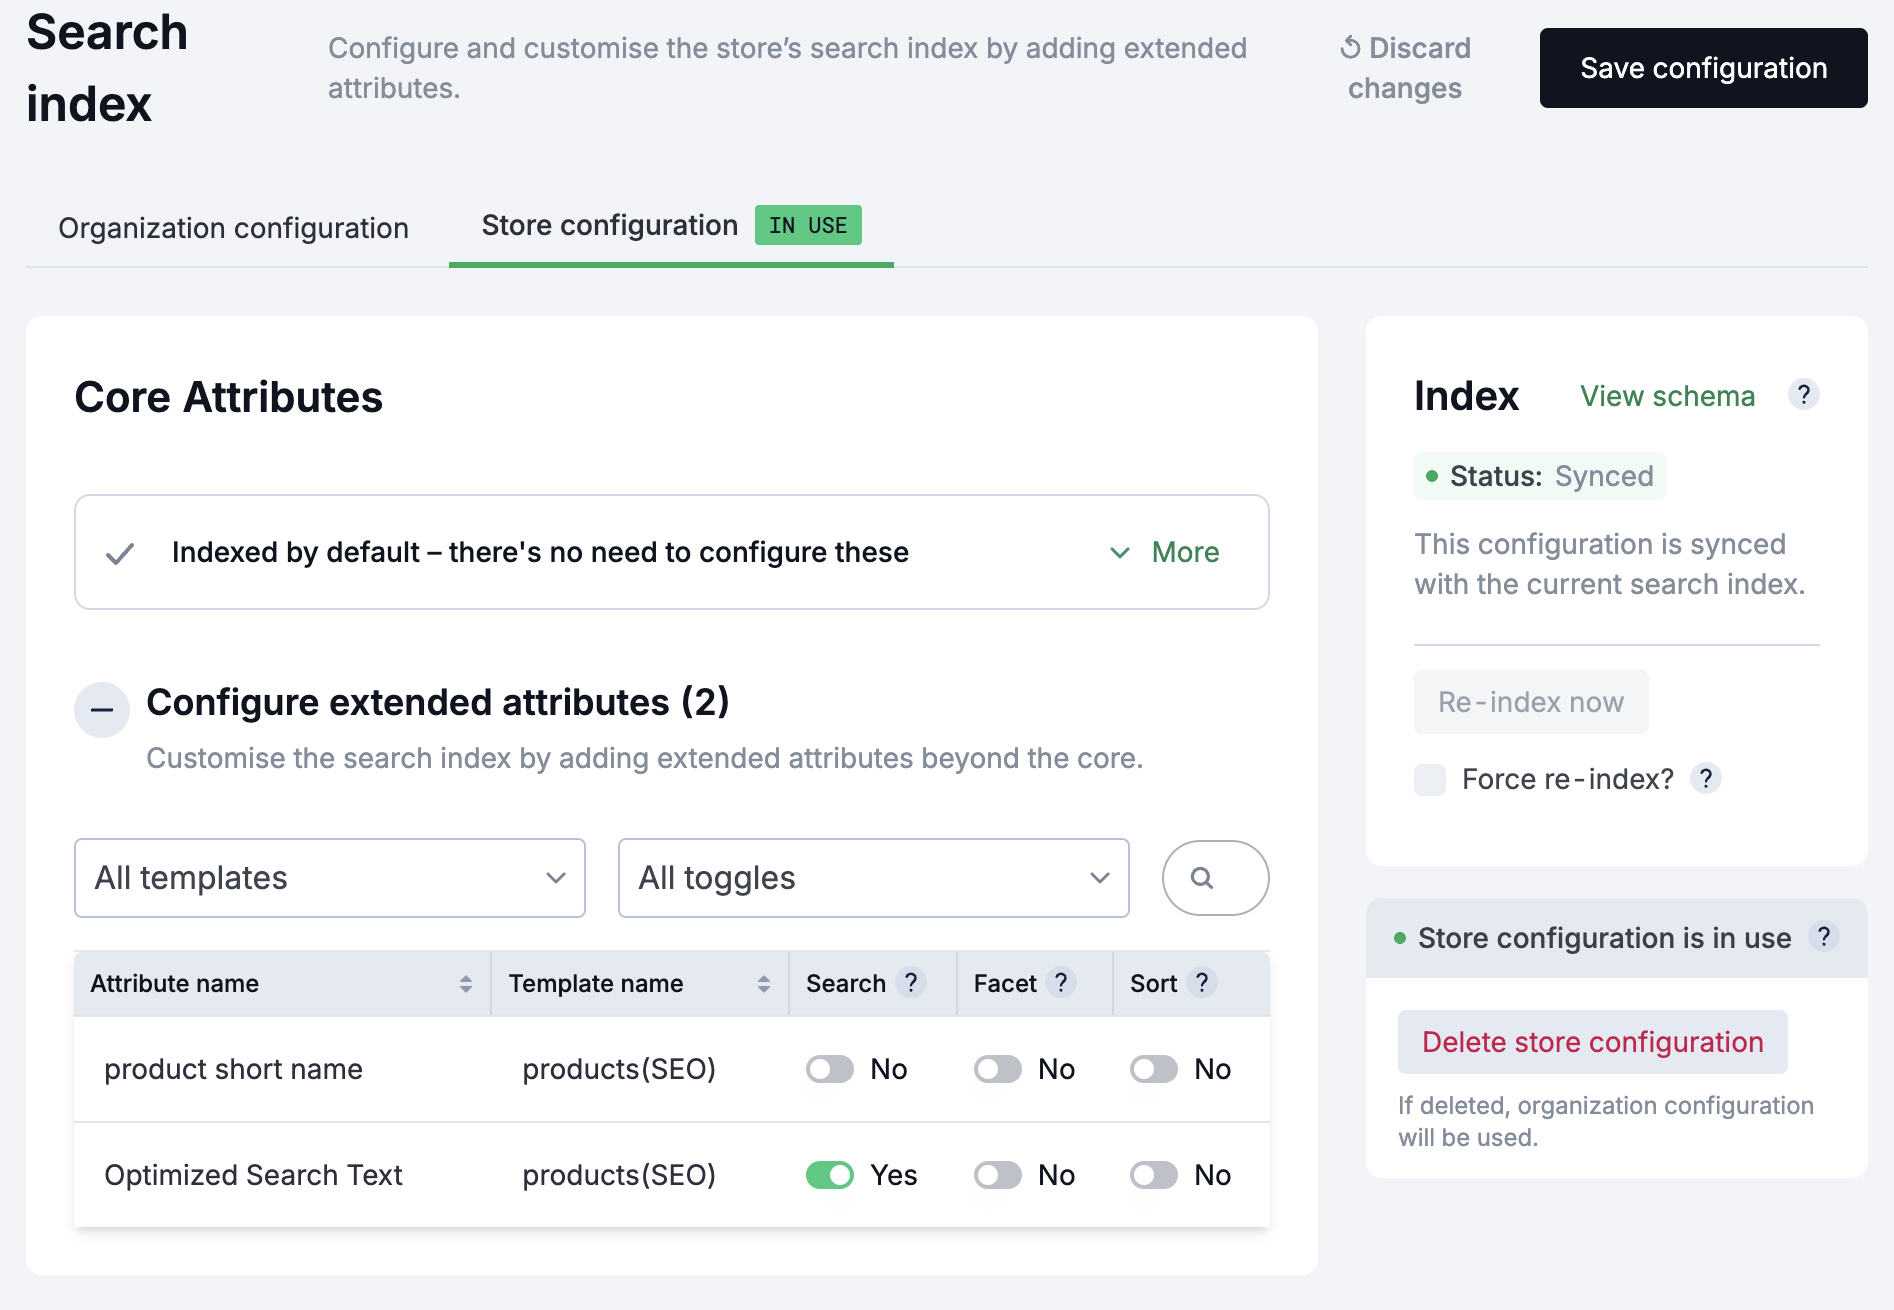Open the All toggles dropdown

[x=873, y=878]
